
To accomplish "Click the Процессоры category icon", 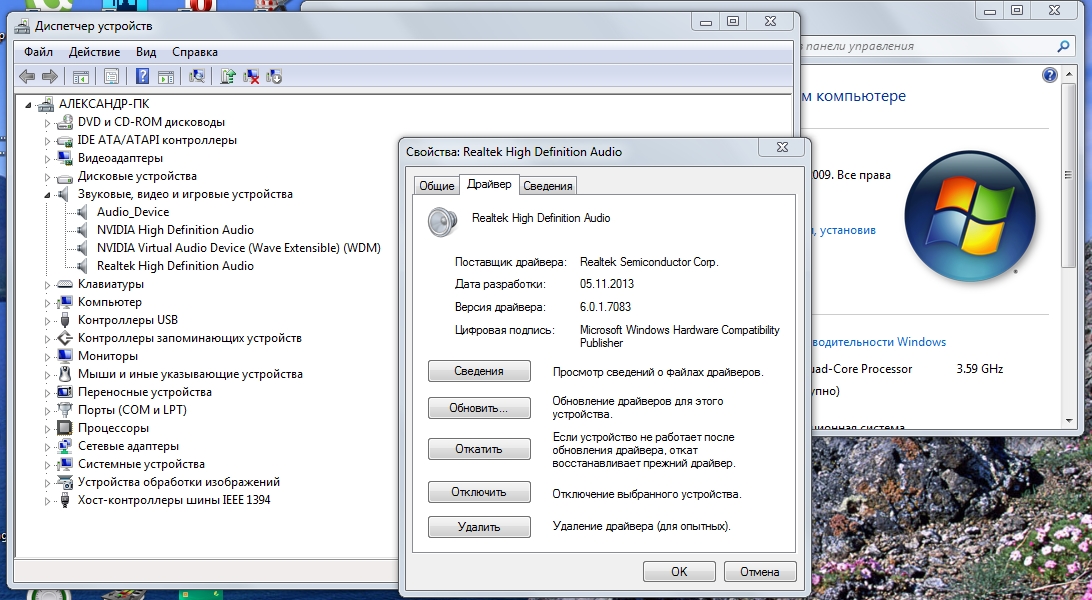I will click(x=64, y=428).
